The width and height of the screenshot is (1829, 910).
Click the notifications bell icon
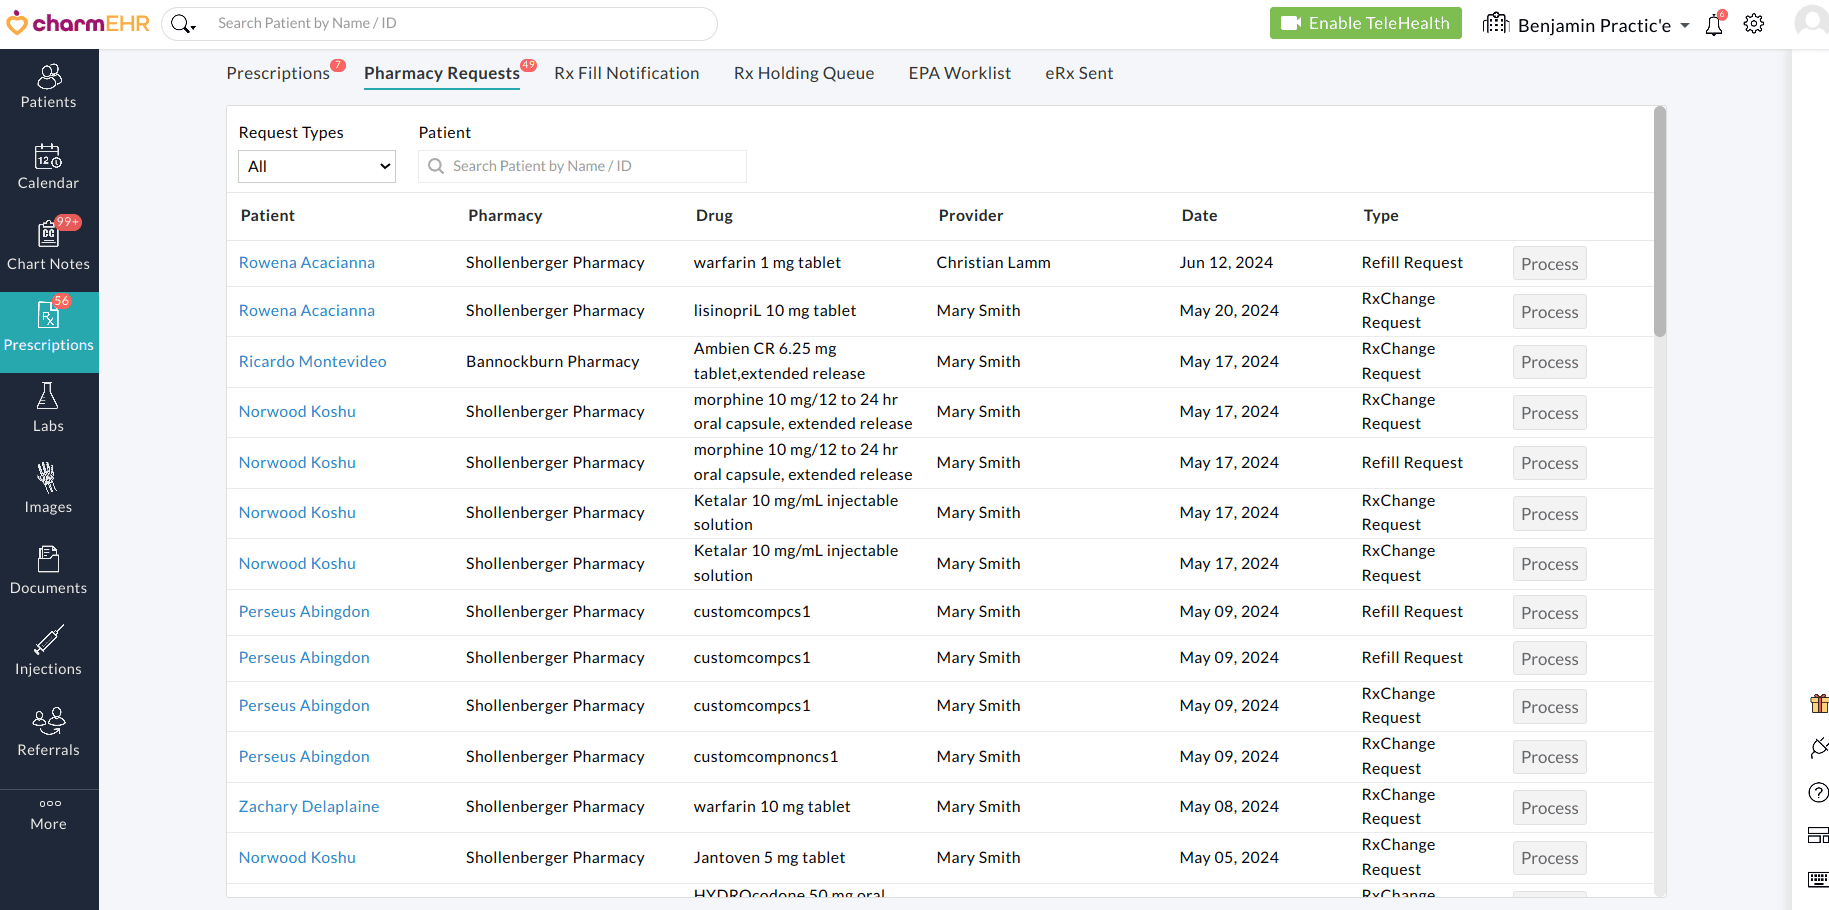[1714, 24]
